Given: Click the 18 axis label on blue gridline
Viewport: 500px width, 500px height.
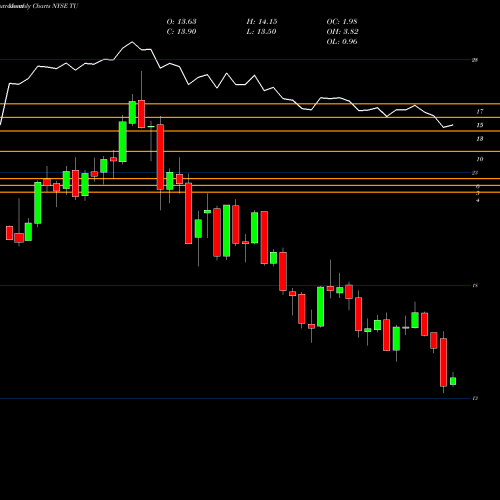Looking at the screenshot, I should [x=475, y=286].
